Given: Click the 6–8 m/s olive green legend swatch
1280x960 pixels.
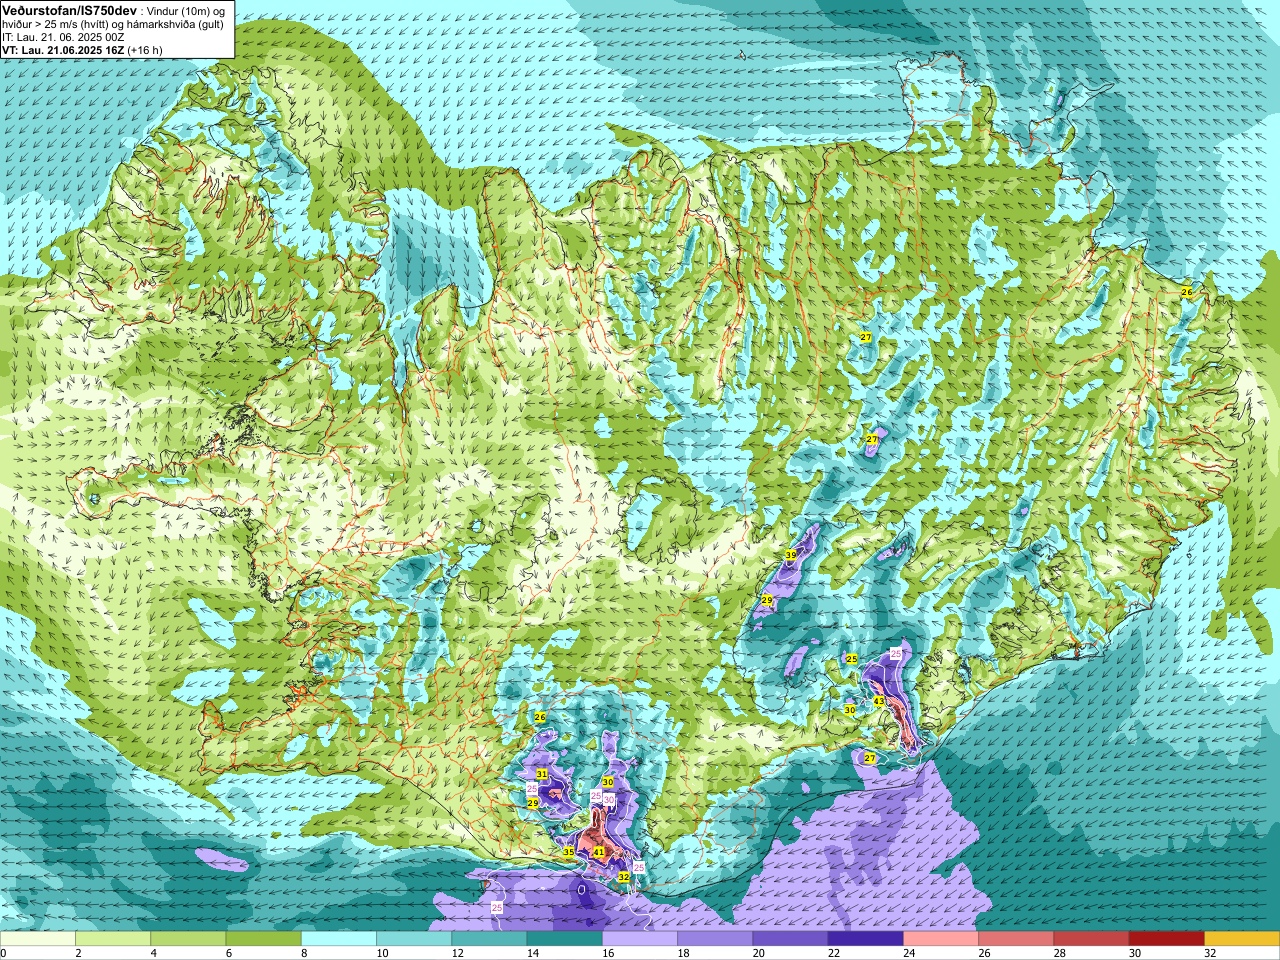Looking at the screenshot, I should [x=263, y=939].
